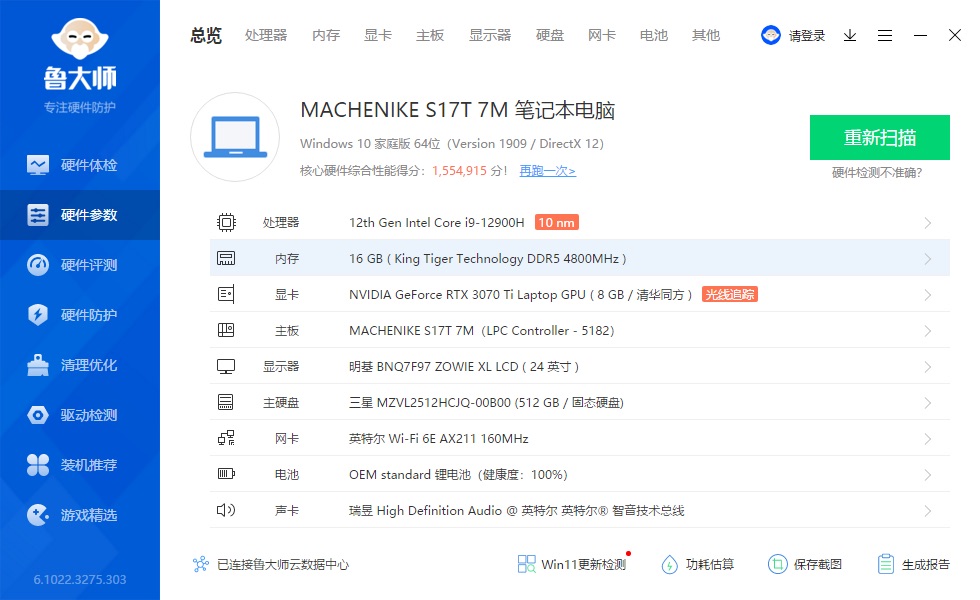Viewport: 980px width, 600px height.
Task: Click 明基 BNQ7F97 ZOWIE XL LCD text
Action: pyautogui.click(x=464, y=367)
